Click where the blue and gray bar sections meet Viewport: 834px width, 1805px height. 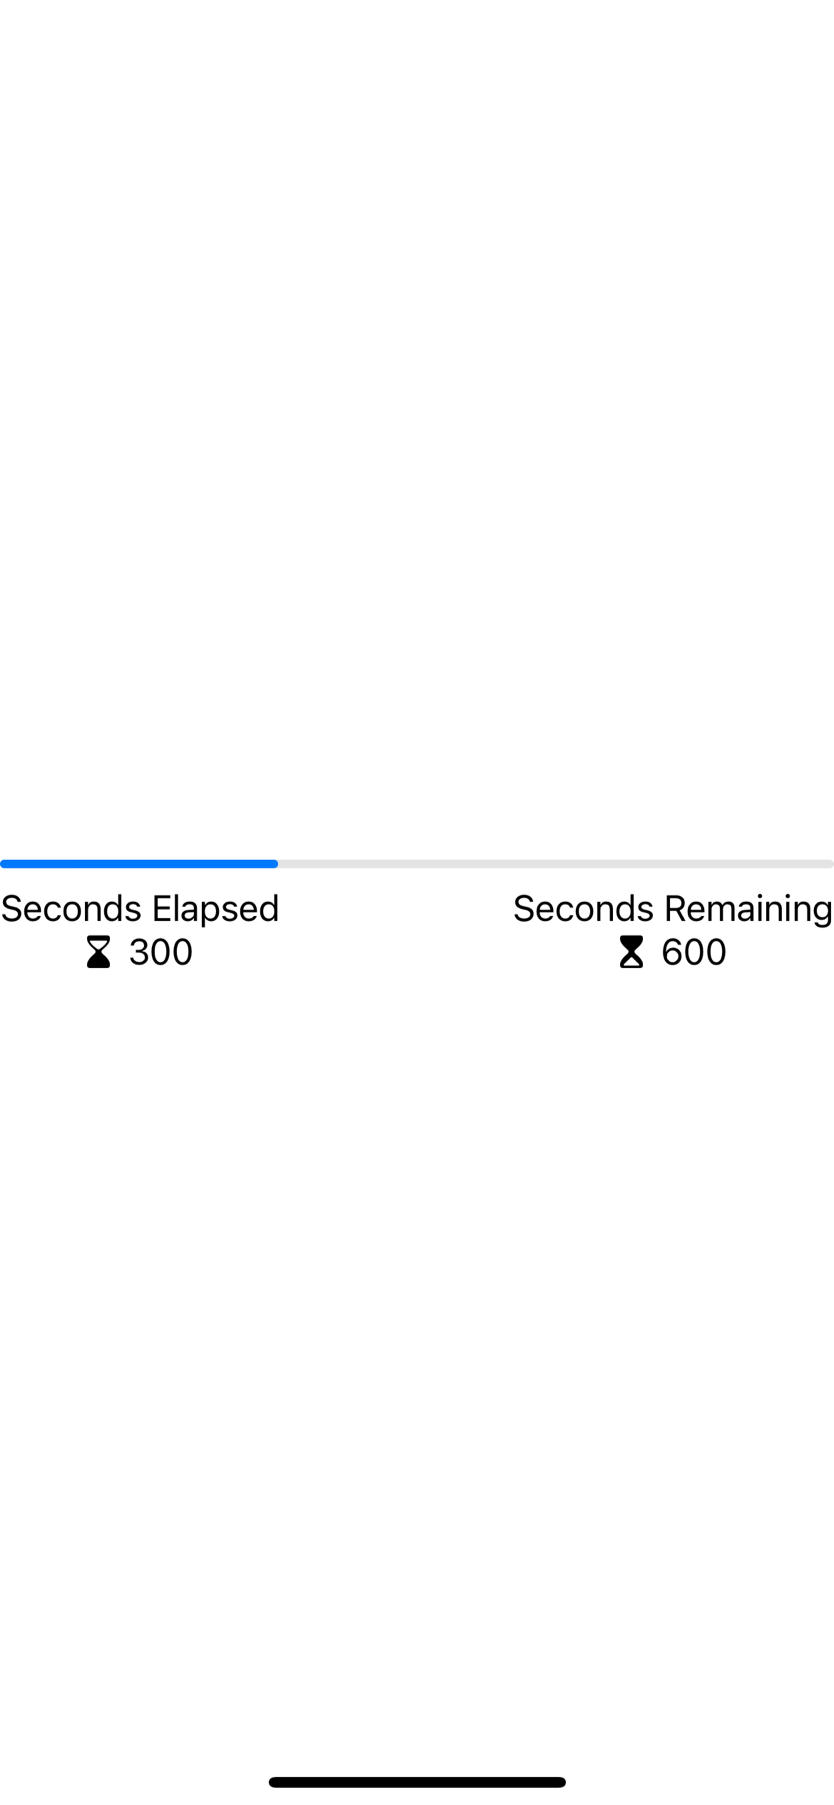277,863
